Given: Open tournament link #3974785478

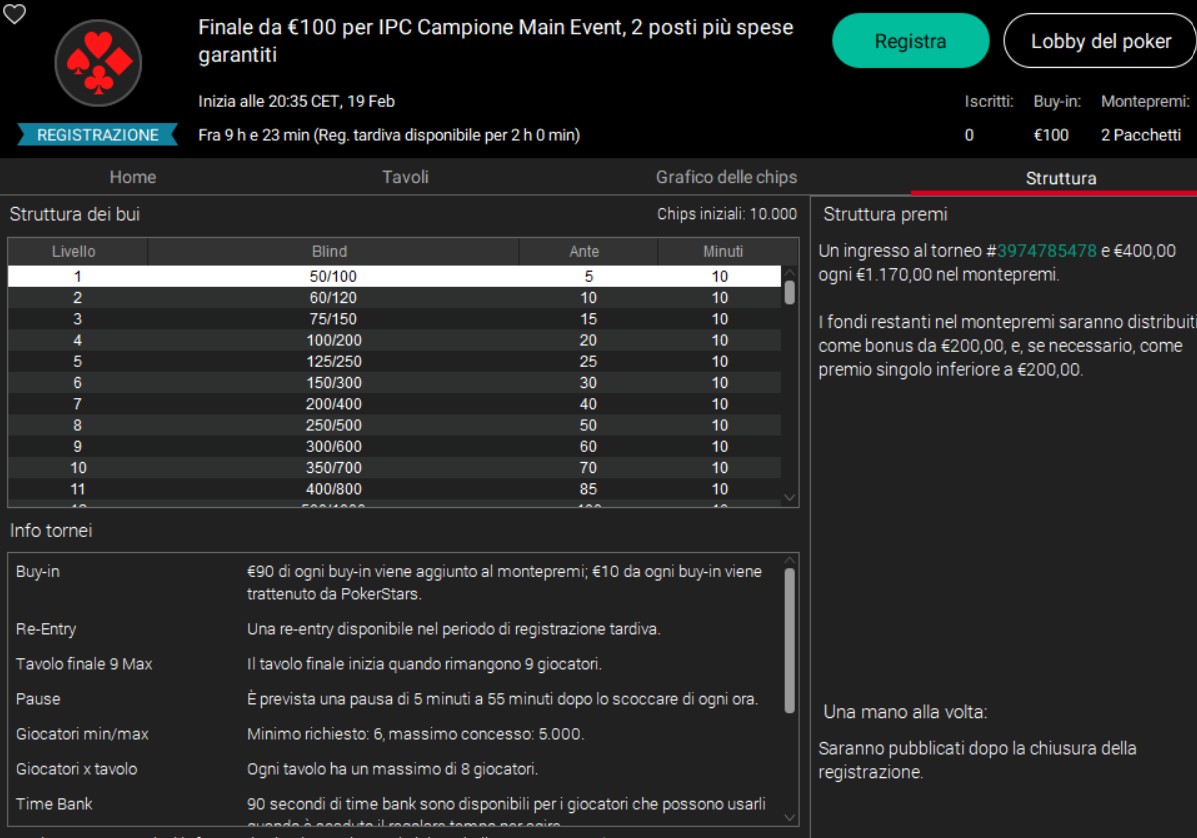Looking at the screenshot, I should 1046,251.
